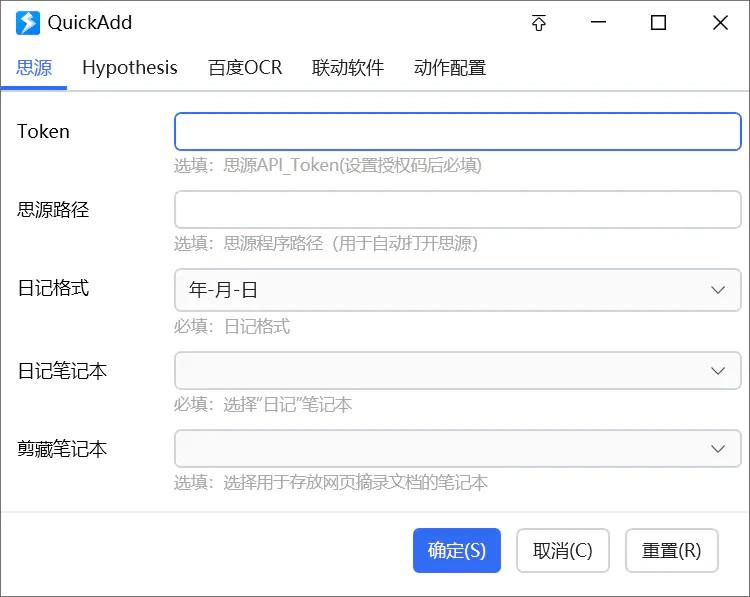Open the 百度OCR tab
The width and height of the screenshot is (750, 597).
pyautogui.click(x=245, y=68)
